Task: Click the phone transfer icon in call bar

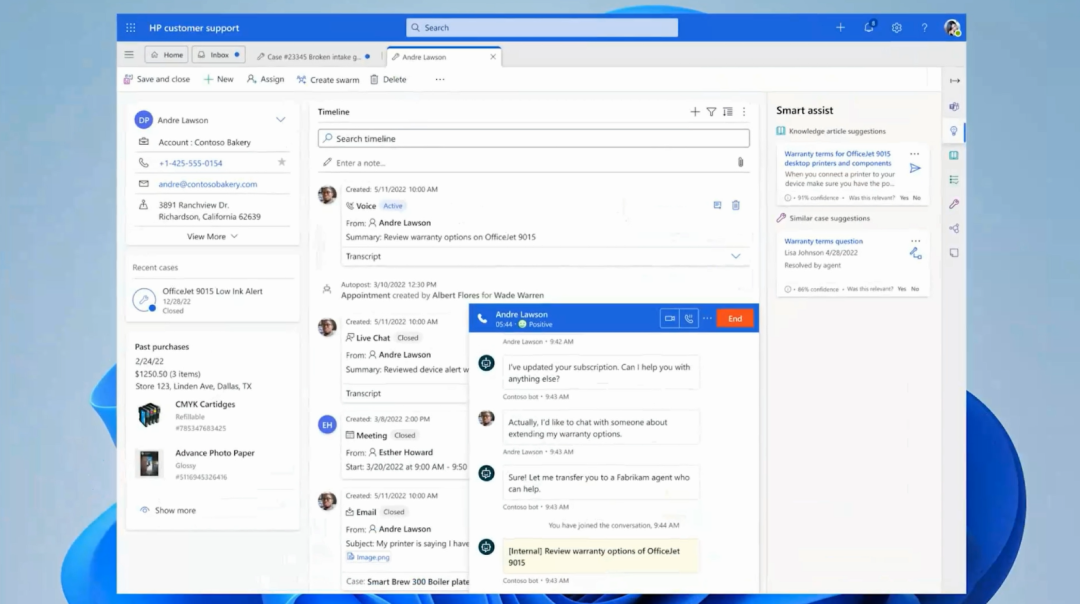Action: pyautogui.click(x=689, y=318)
